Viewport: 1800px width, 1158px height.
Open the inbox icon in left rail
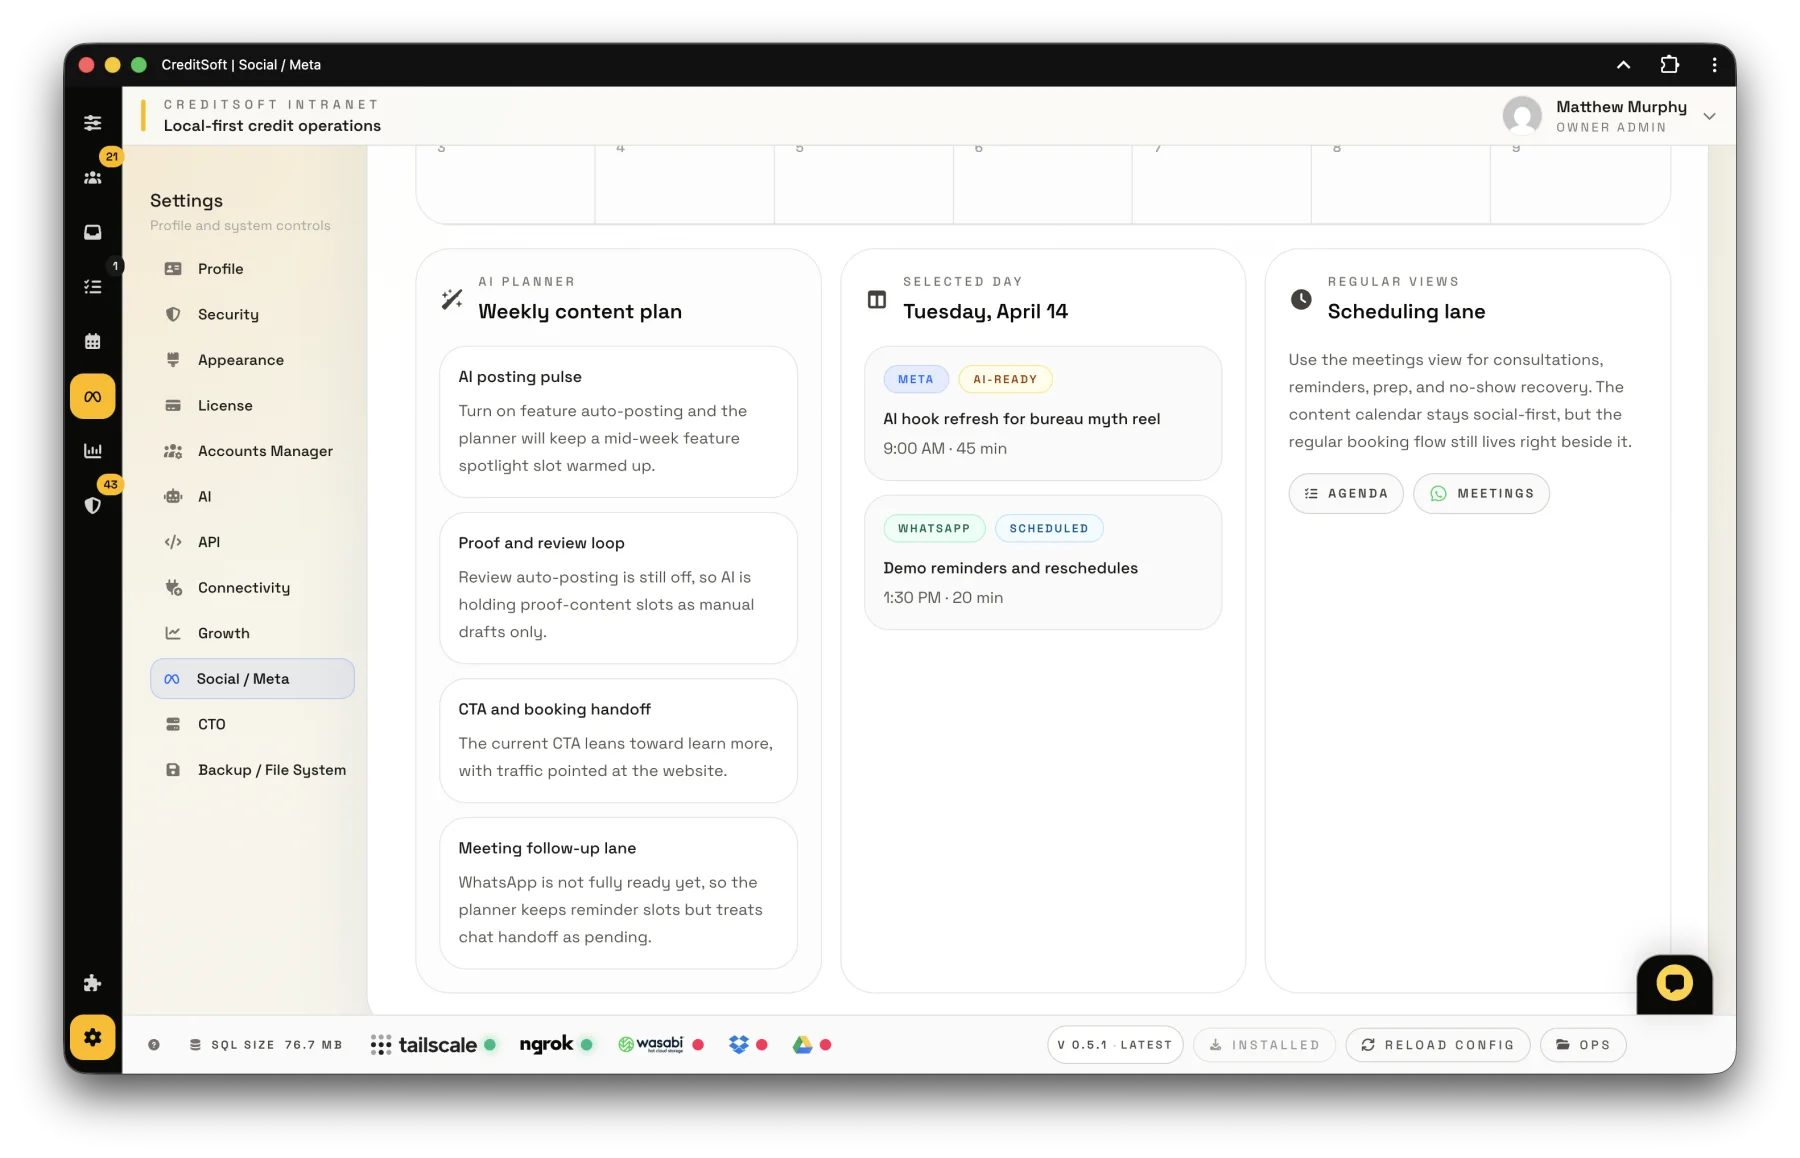click(93, 232)
